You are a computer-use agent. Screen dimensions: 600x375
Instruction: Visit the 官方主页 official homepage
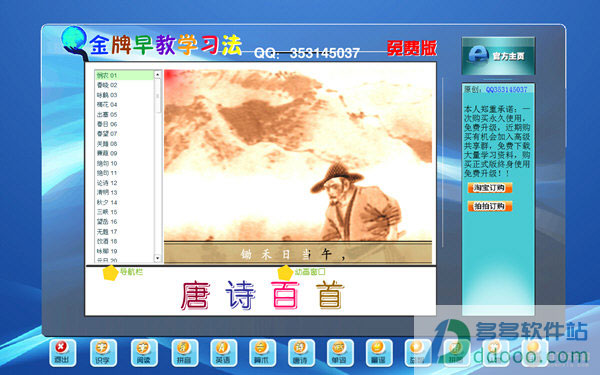[498, 56]
